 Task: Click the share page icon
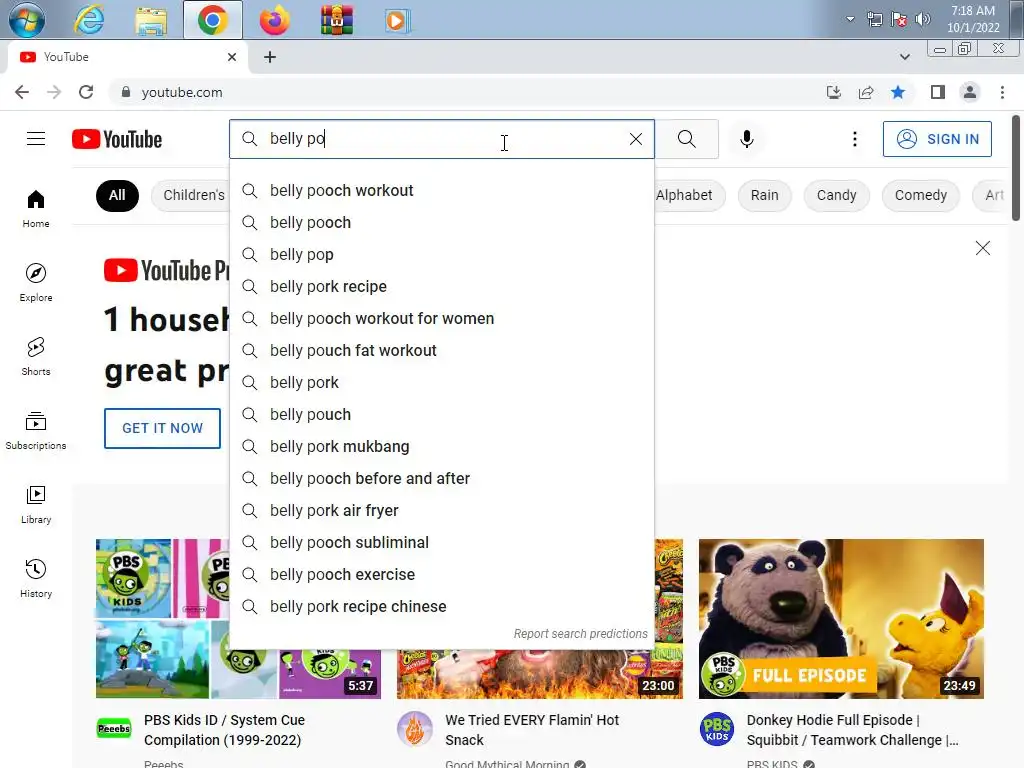[866, 93]
